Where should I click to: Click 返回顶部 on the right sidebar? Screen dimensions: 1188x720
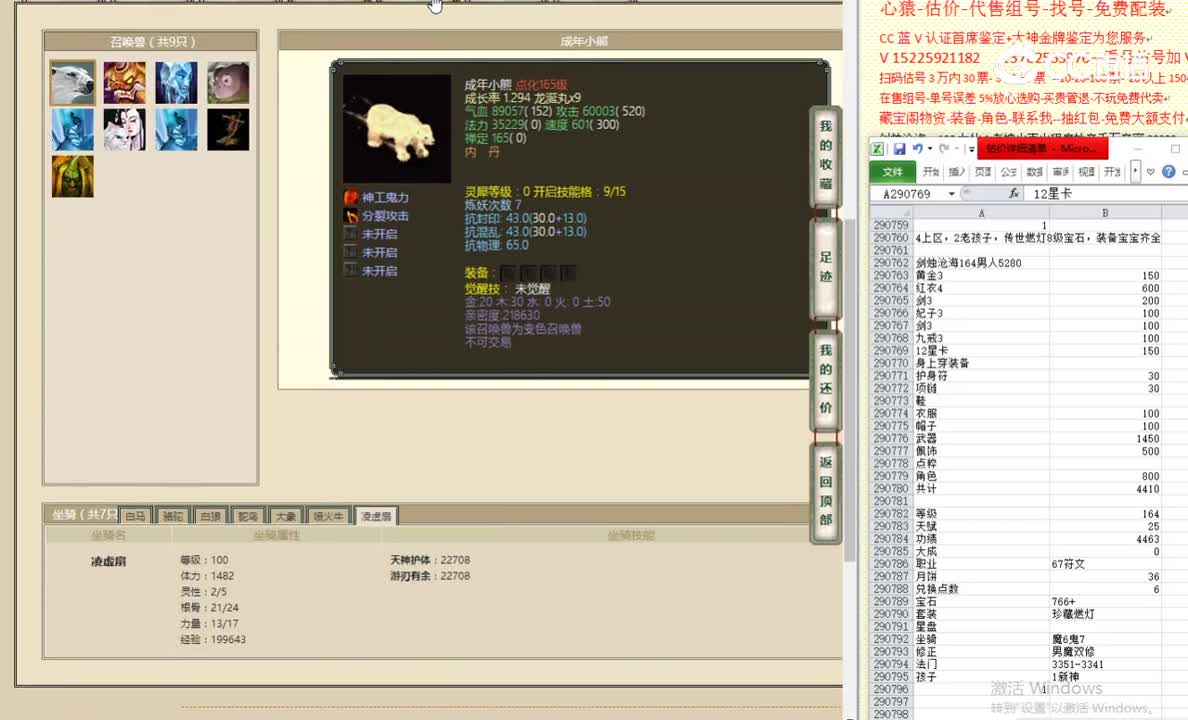(824, 492)
